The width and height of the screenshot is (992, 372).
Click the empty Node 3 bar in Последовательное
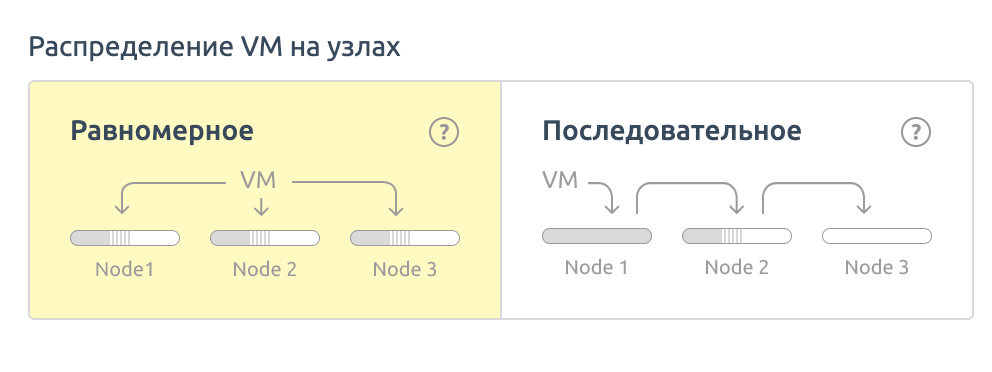(x=877, y=236)
